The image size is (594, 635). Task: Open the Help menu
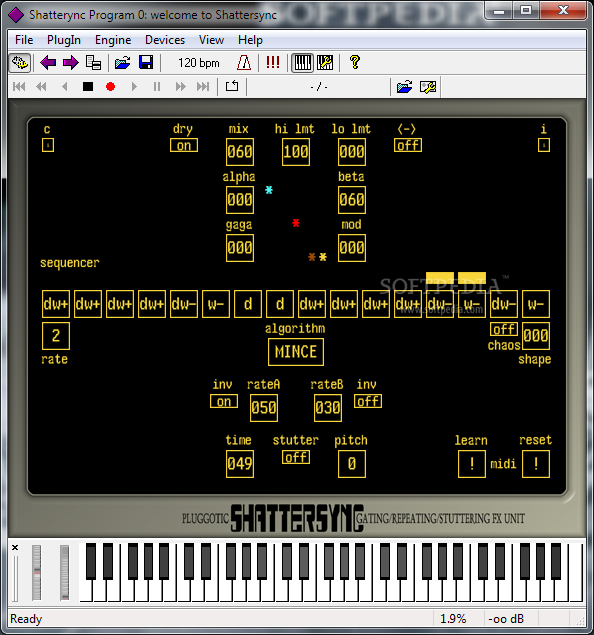[x=250, y=40]
